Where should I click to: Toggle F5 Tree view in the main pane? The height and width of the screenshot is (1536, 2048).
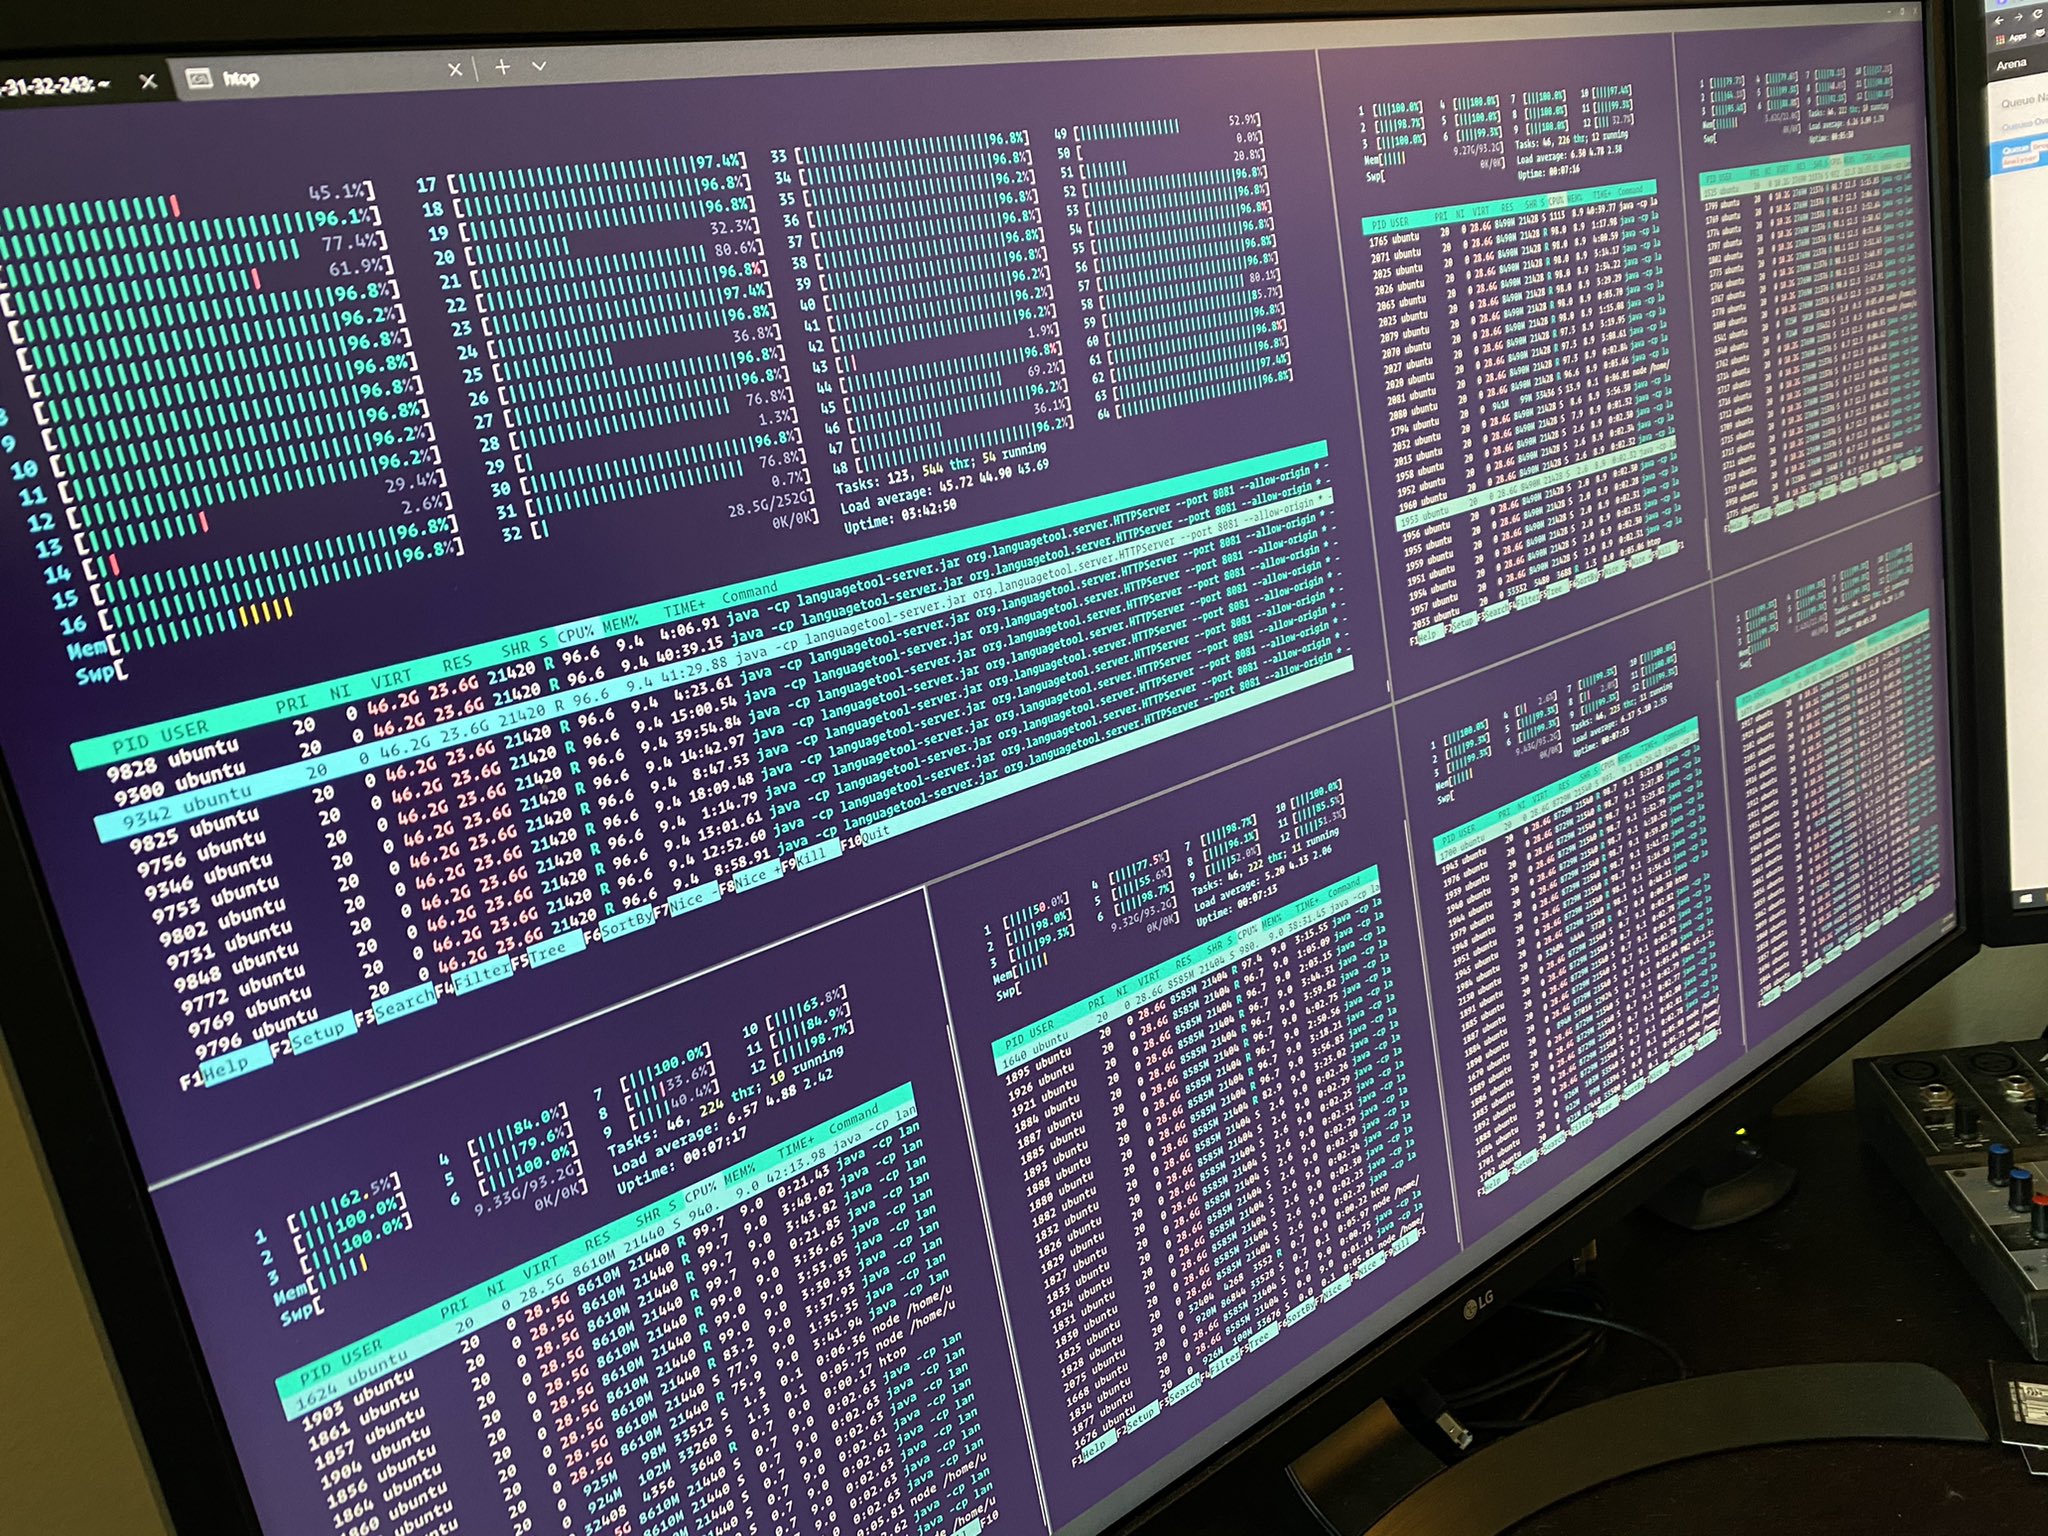click(x=548, y=950)
